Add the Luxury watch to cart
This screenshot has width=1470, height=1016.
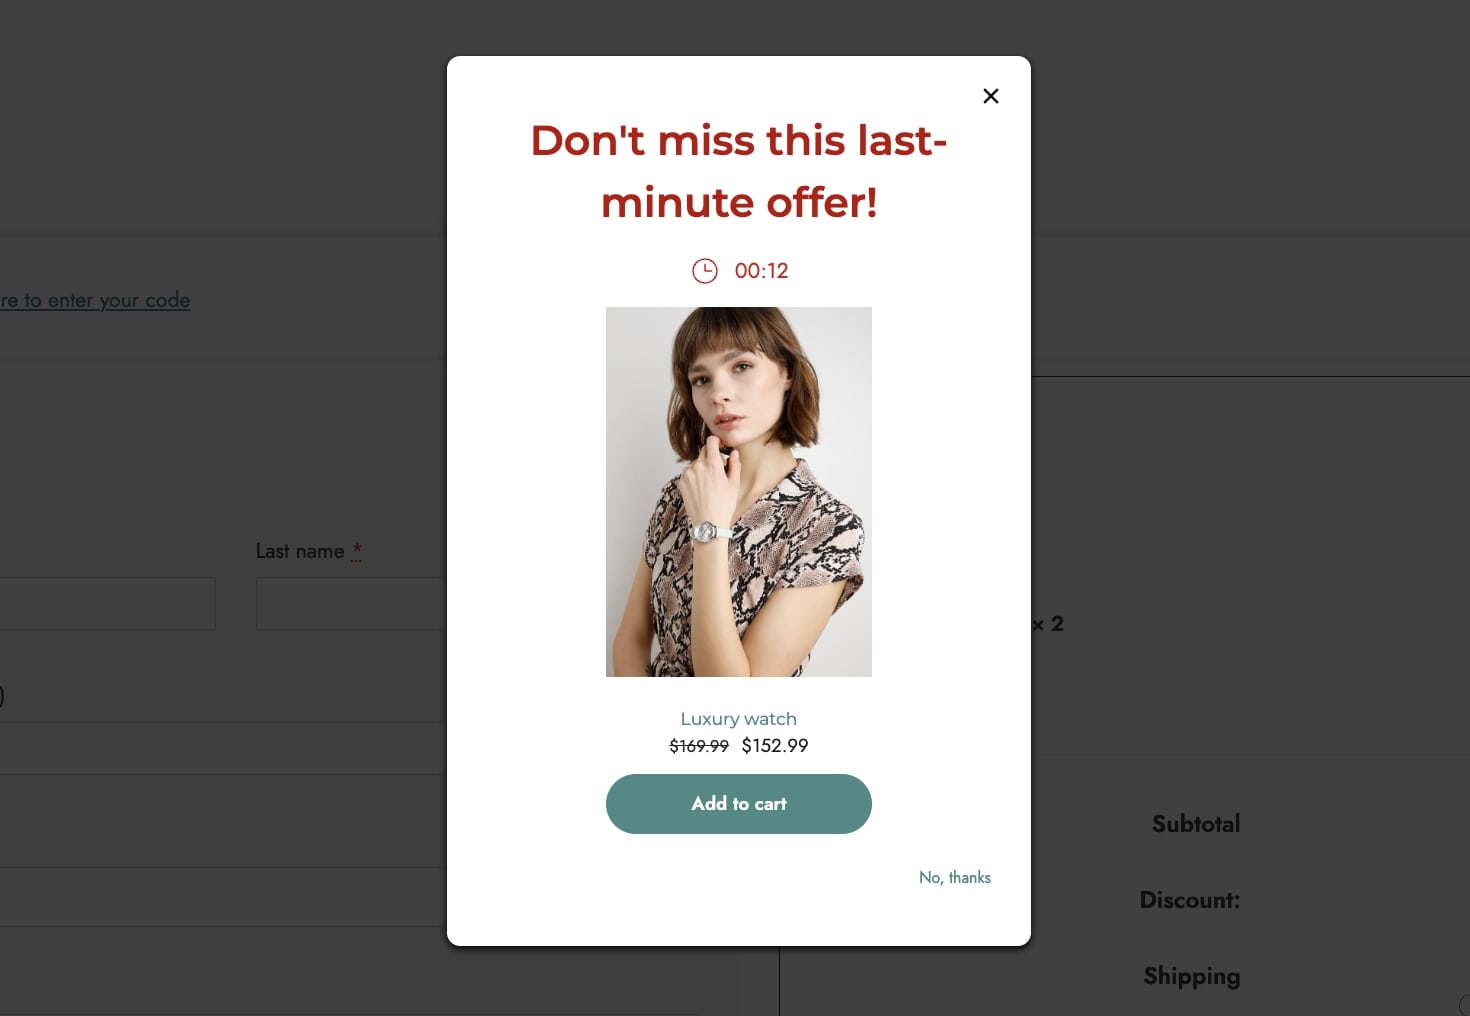click(x=739, y=804)
